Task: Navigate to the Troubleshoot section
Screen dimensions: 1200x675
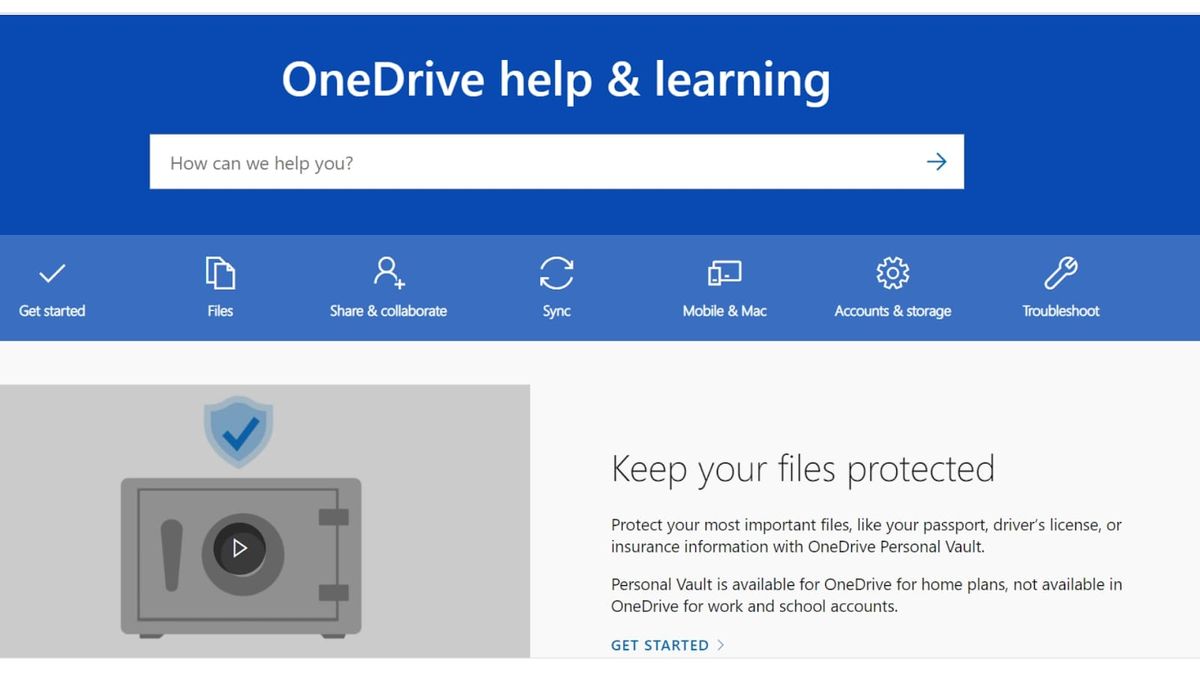Action: [x=1059, y=310]
